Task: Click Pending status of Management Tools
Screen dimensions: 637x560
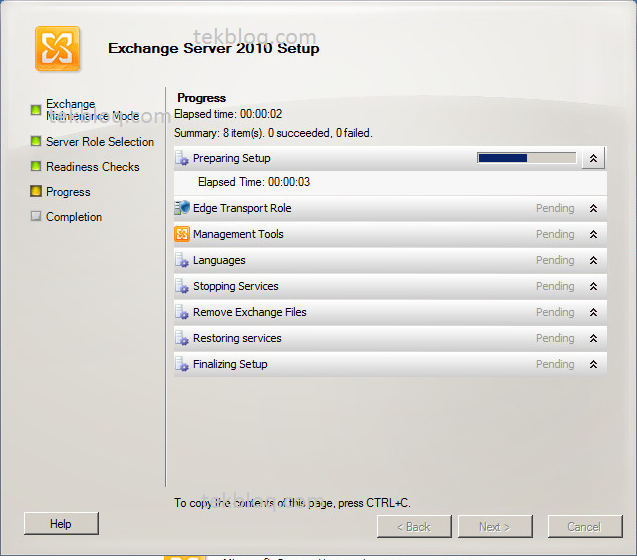Action: point(555,234)
